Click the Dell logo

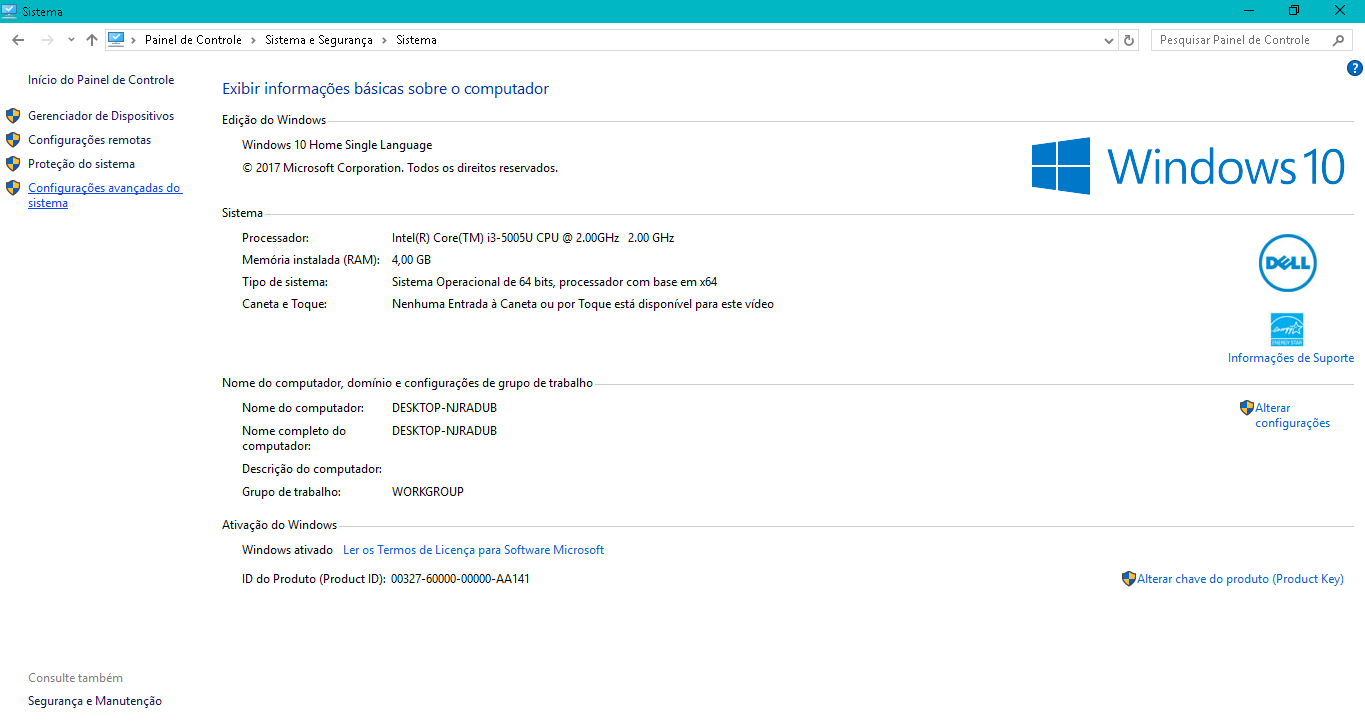(x=1287, y=263)
